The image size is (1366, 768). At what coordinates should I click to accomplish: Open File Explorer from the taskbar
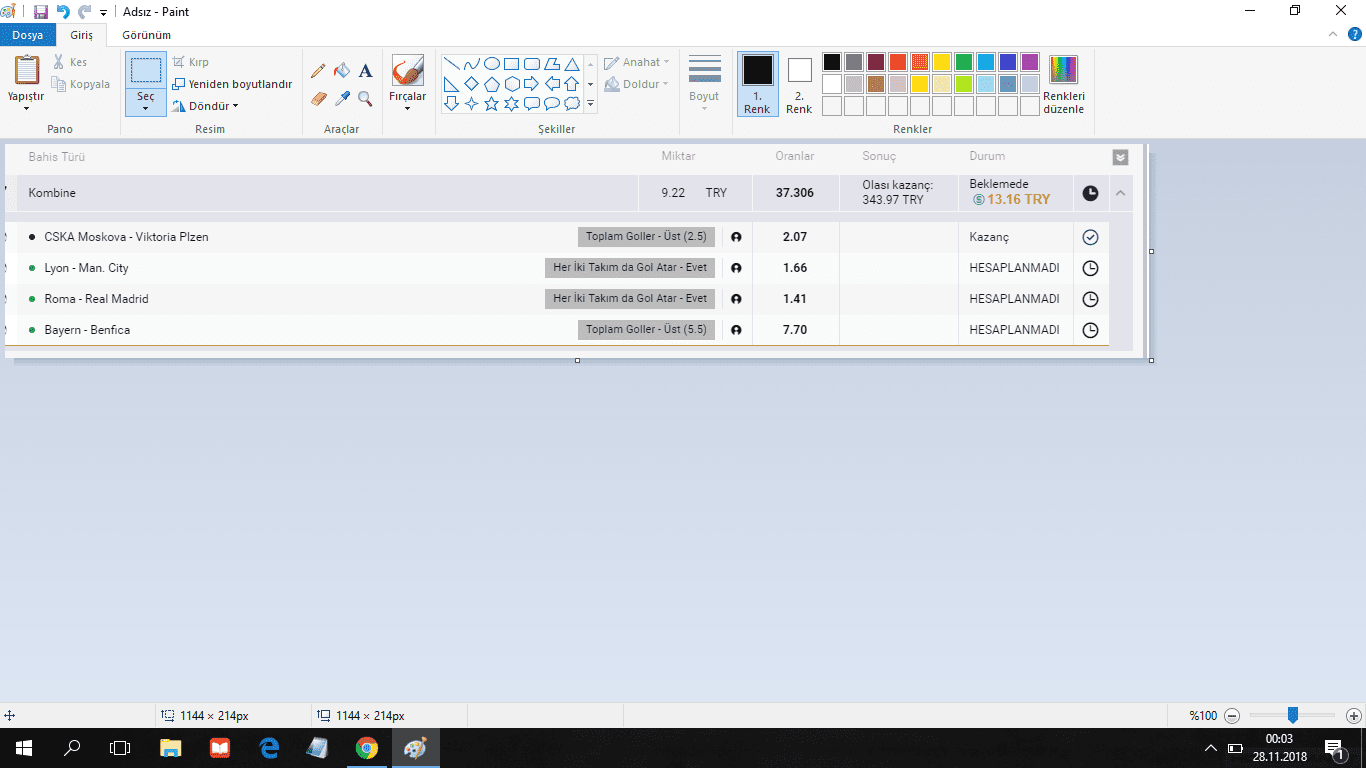pos(171,747)
